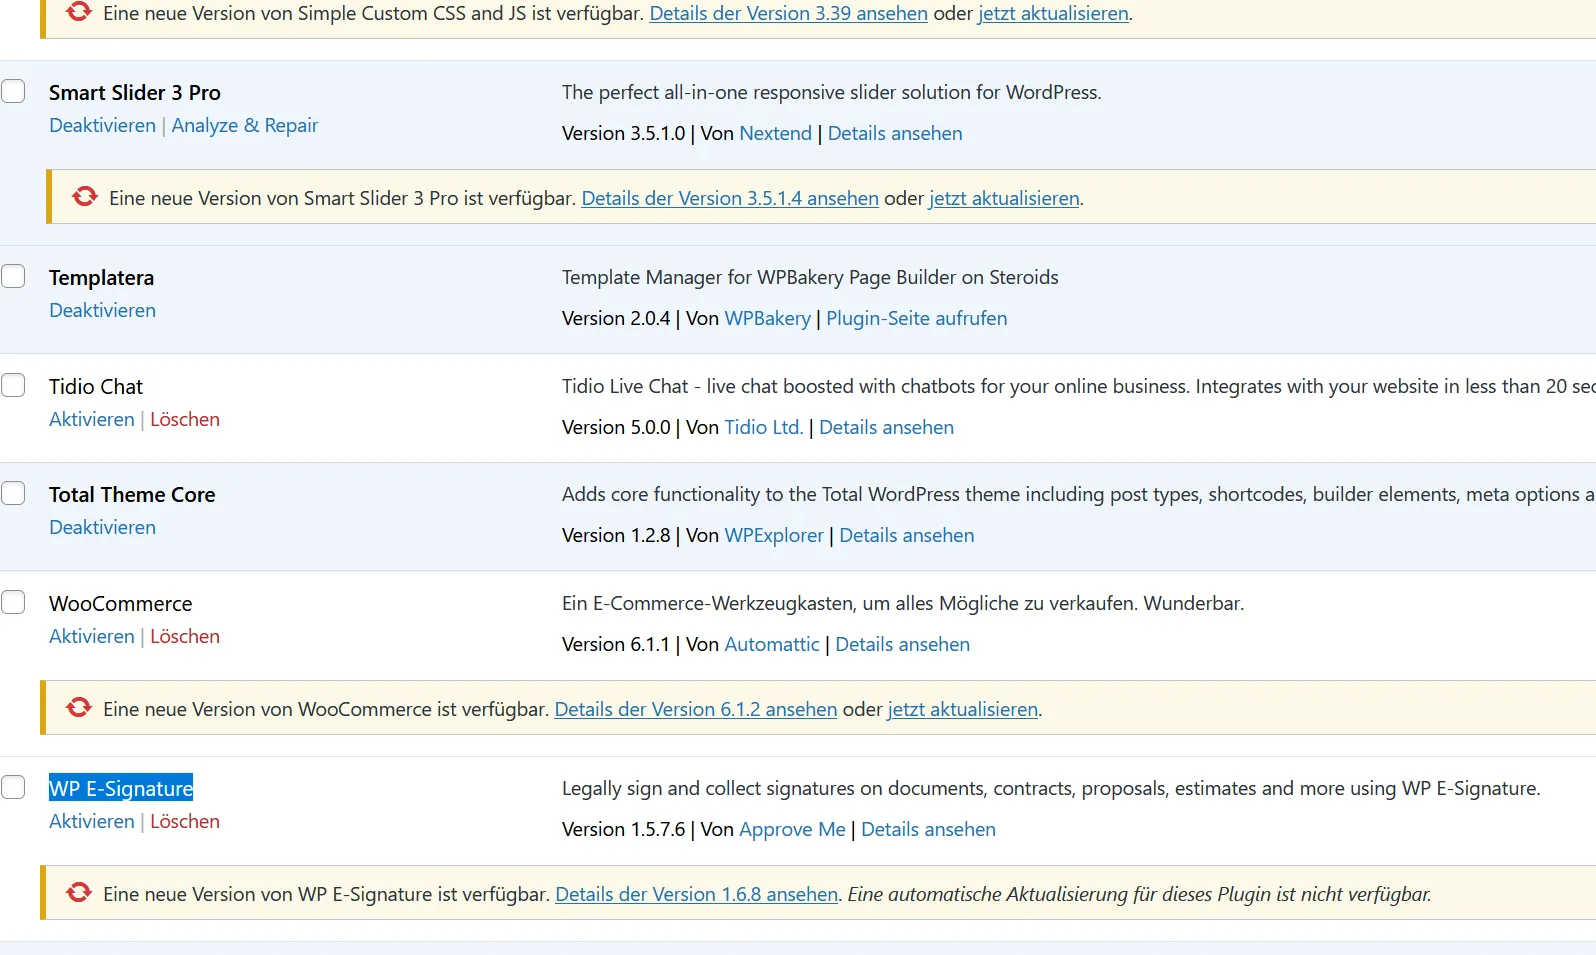The height and width of the screenshot is (955, 1596).
Task: Open Plugin-Seite aufrufen for Templatera
Action: coord(917,318)
